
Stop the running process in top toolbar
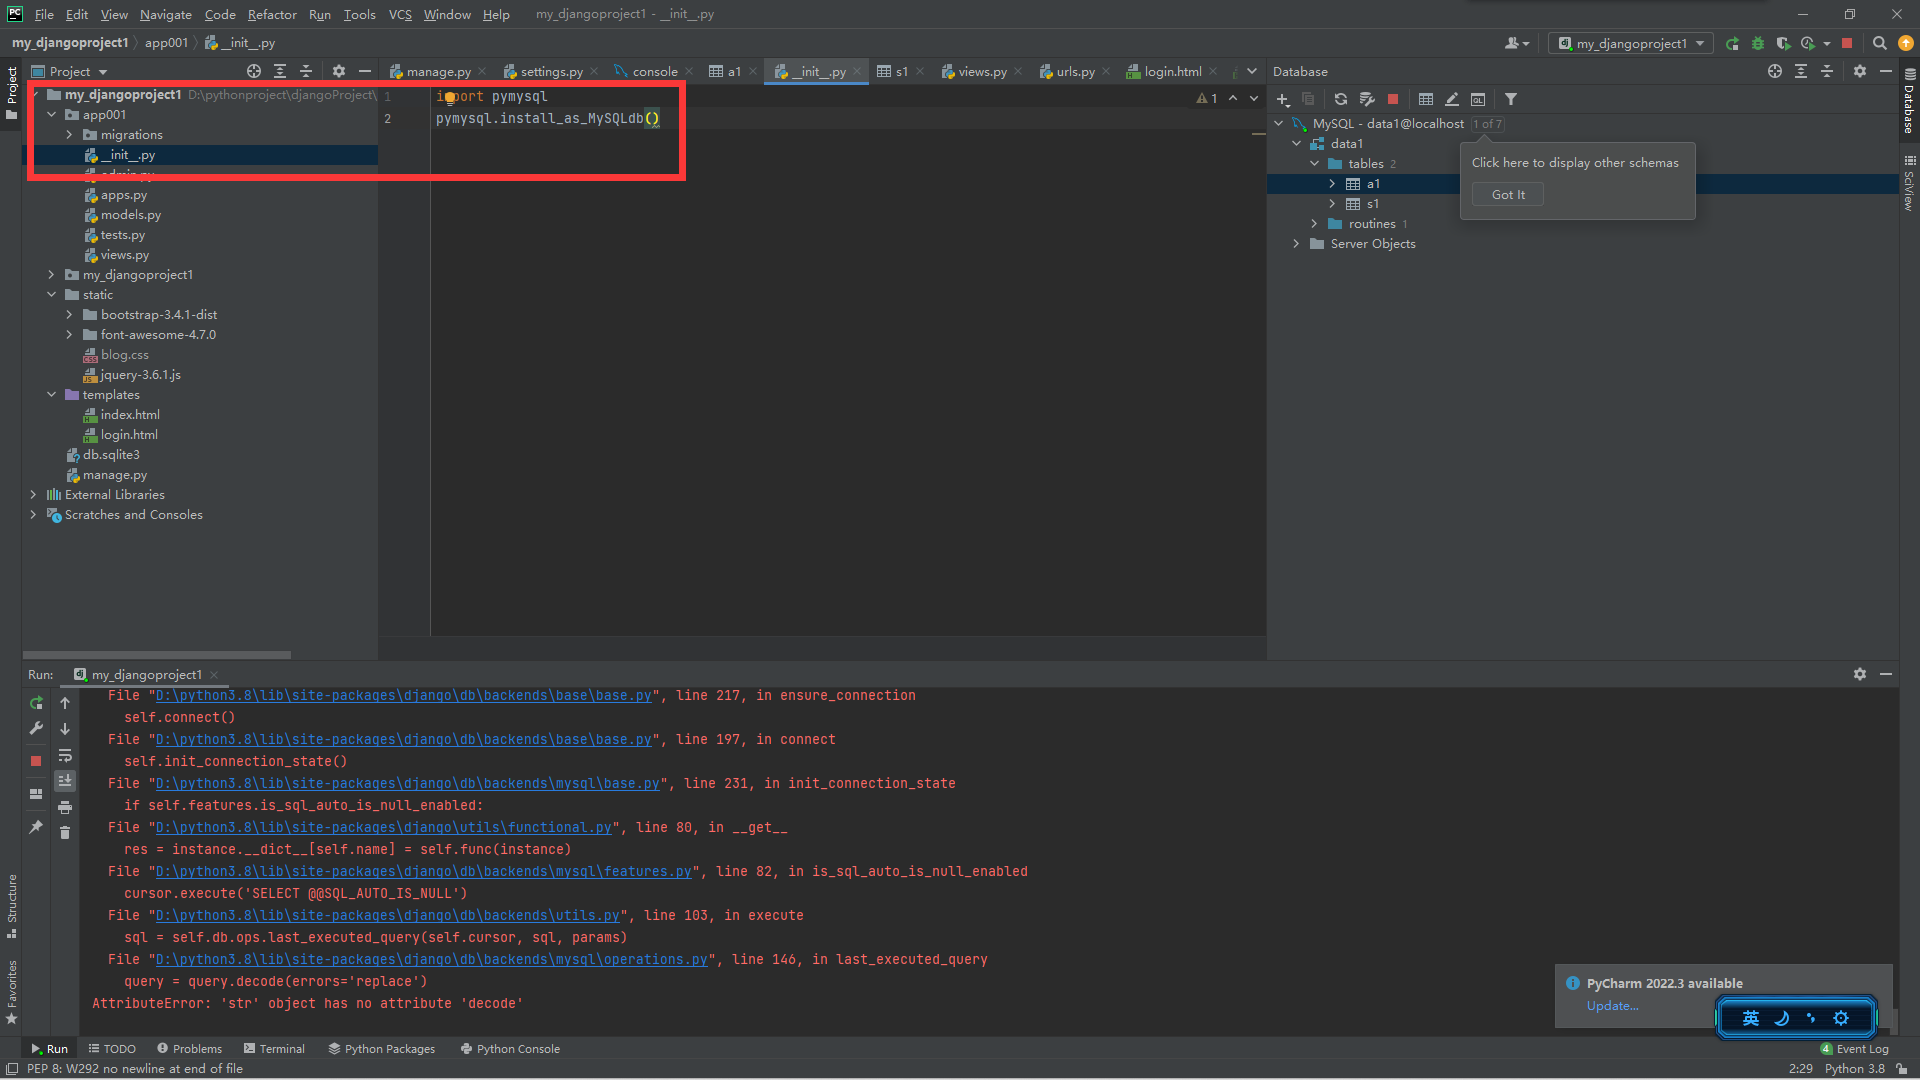click(1847, 43)
